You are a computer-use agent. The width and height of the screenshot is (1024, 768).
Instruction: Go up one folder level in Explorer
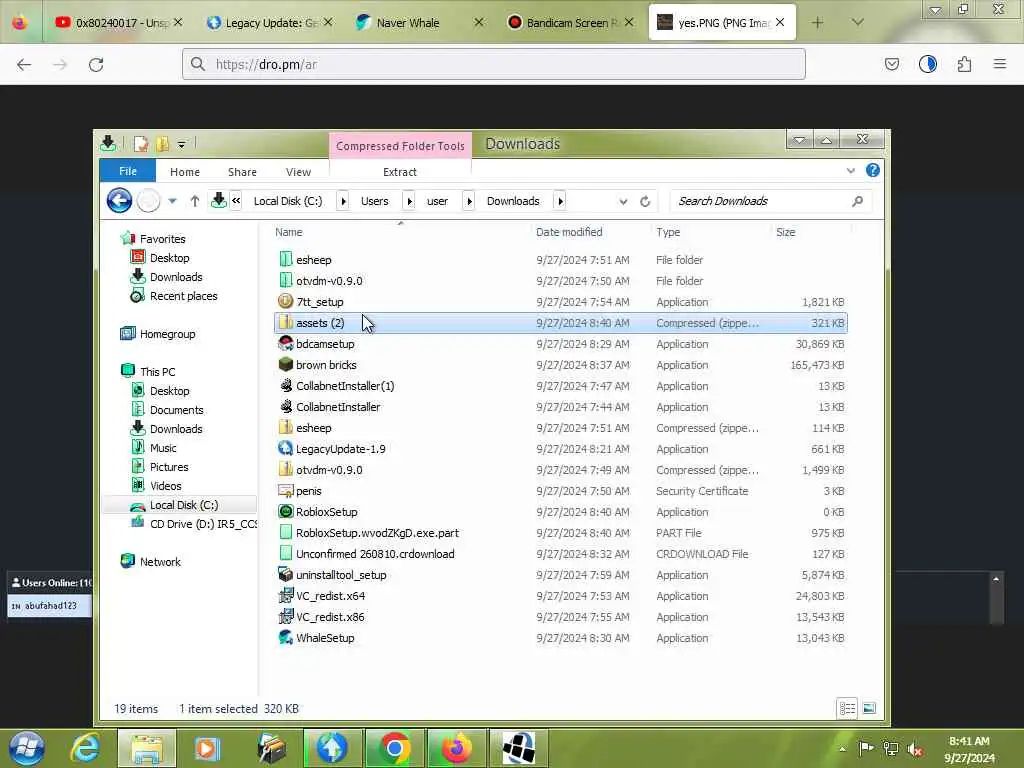(x=195, y=201)
